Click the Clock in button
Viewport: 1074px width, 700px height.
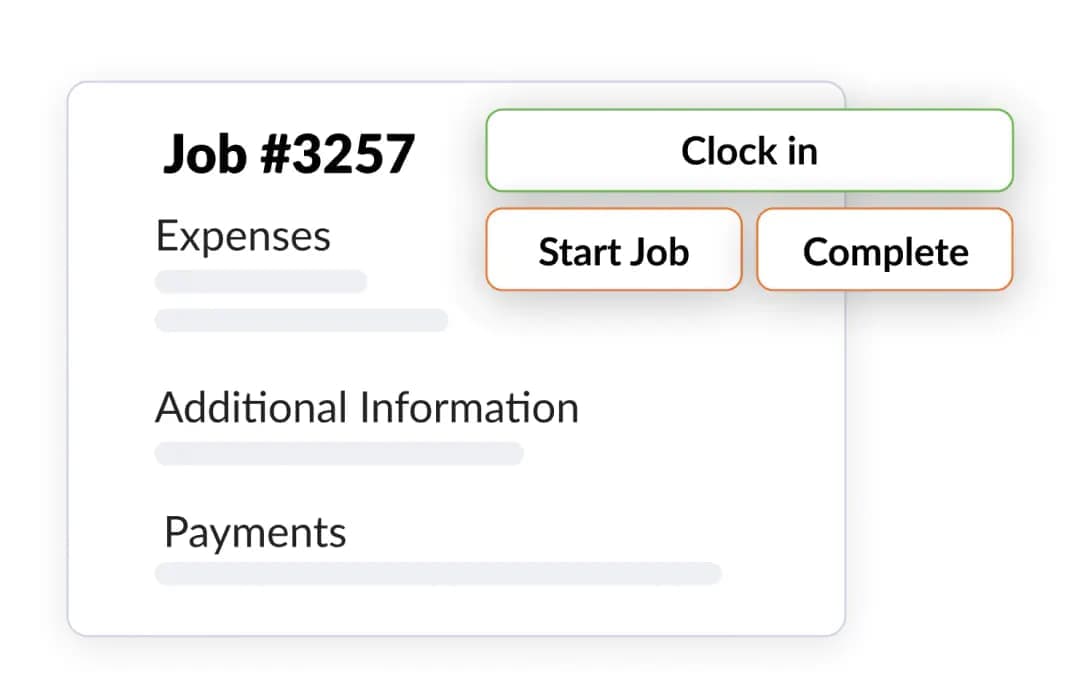coord(749,151)
